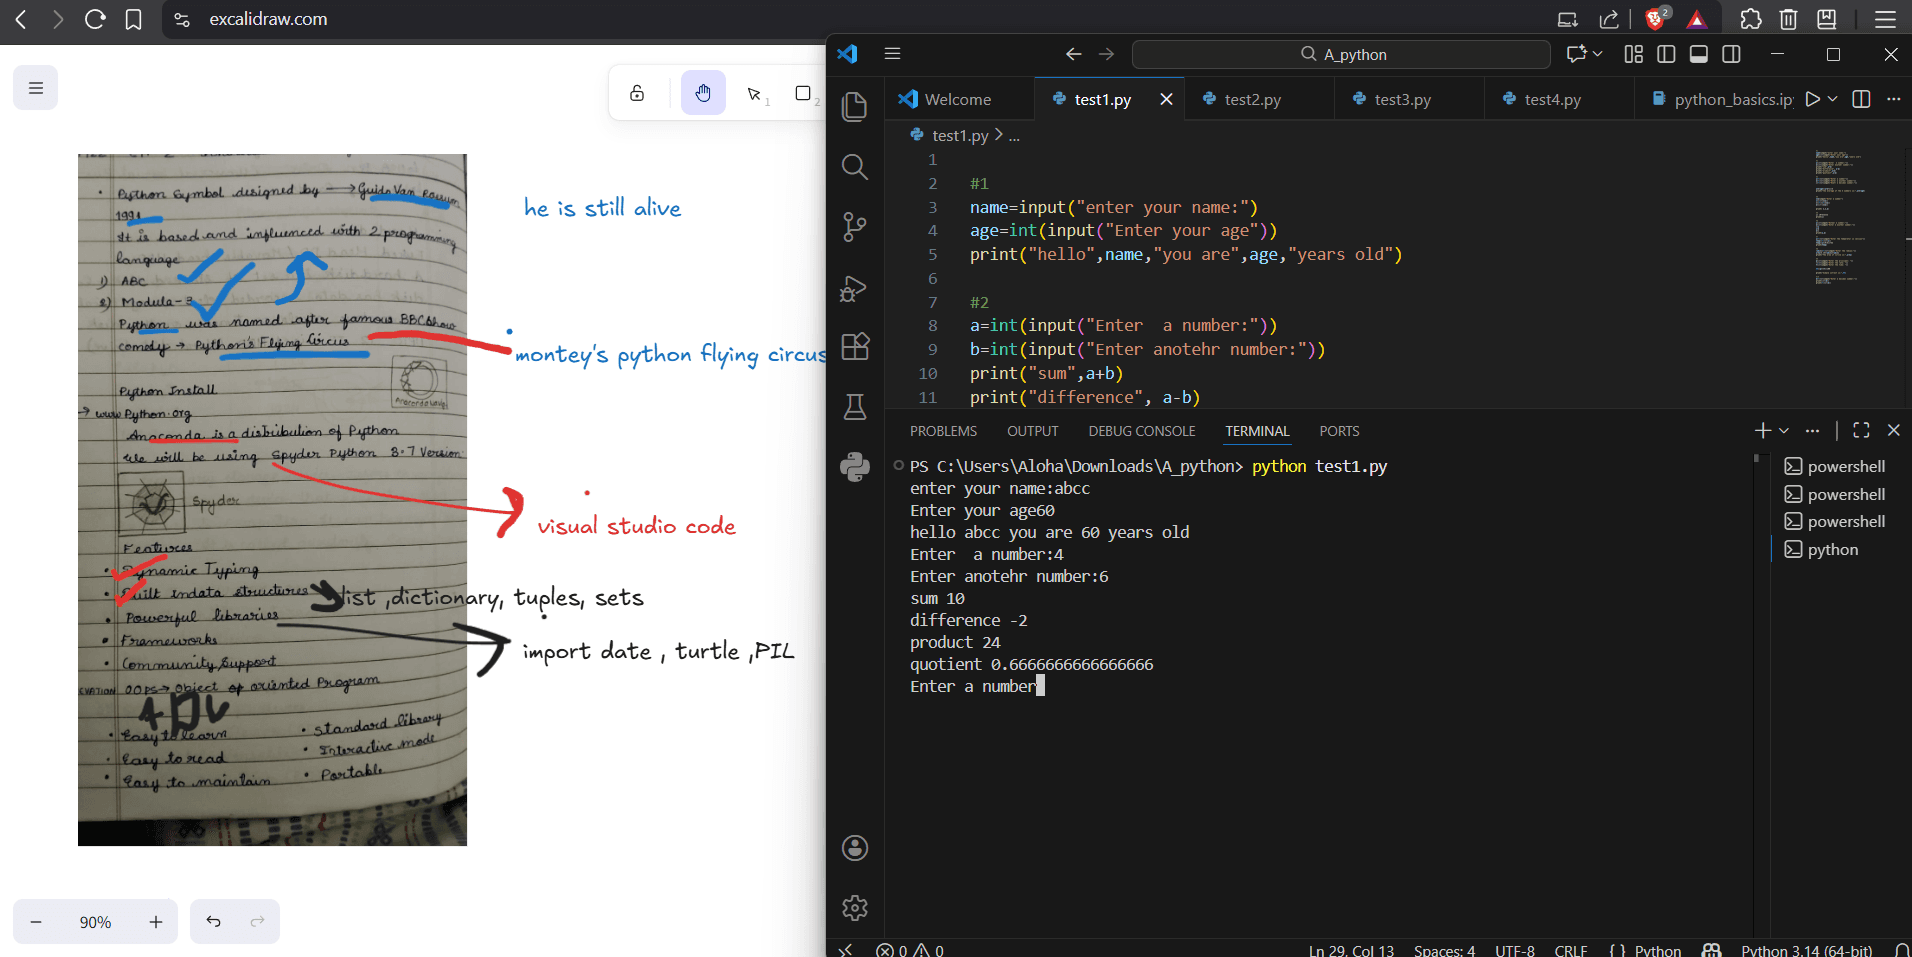
Task: Open the Run and Debug view
Action: (855, 288)
